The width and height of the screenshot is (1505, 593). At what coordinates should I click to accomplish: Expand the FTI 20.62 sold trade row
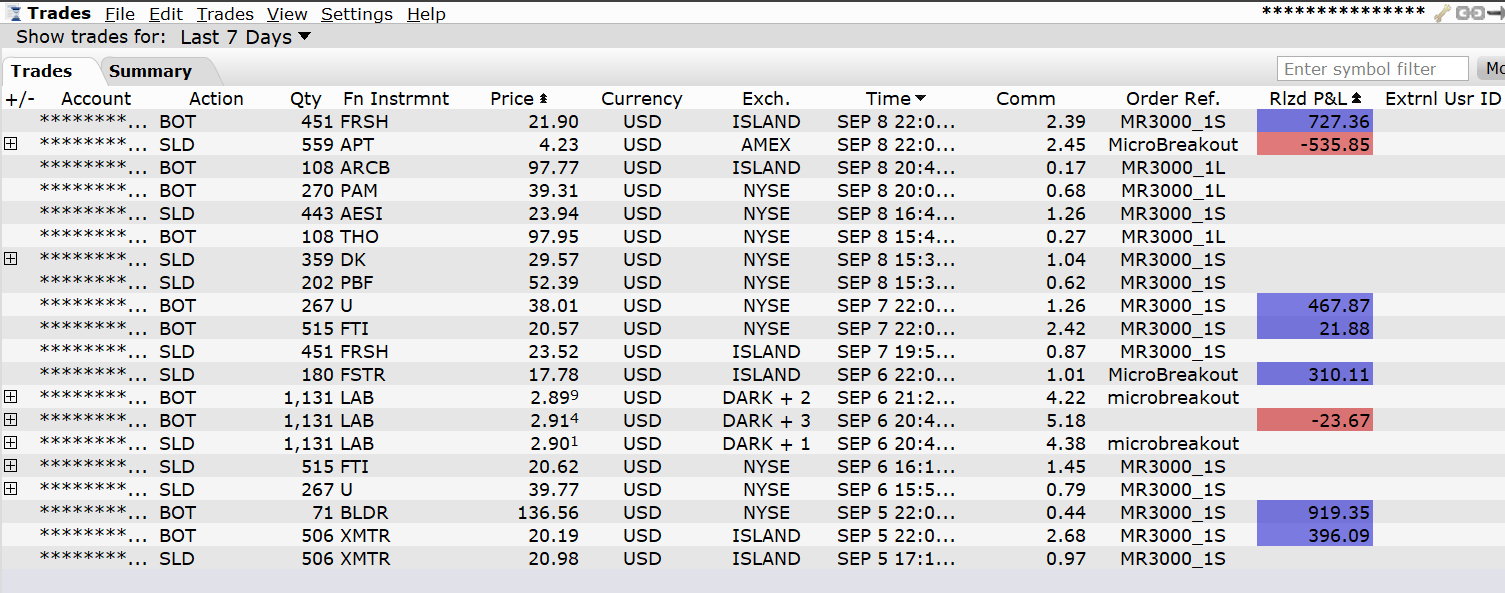[x=11, y=466]
